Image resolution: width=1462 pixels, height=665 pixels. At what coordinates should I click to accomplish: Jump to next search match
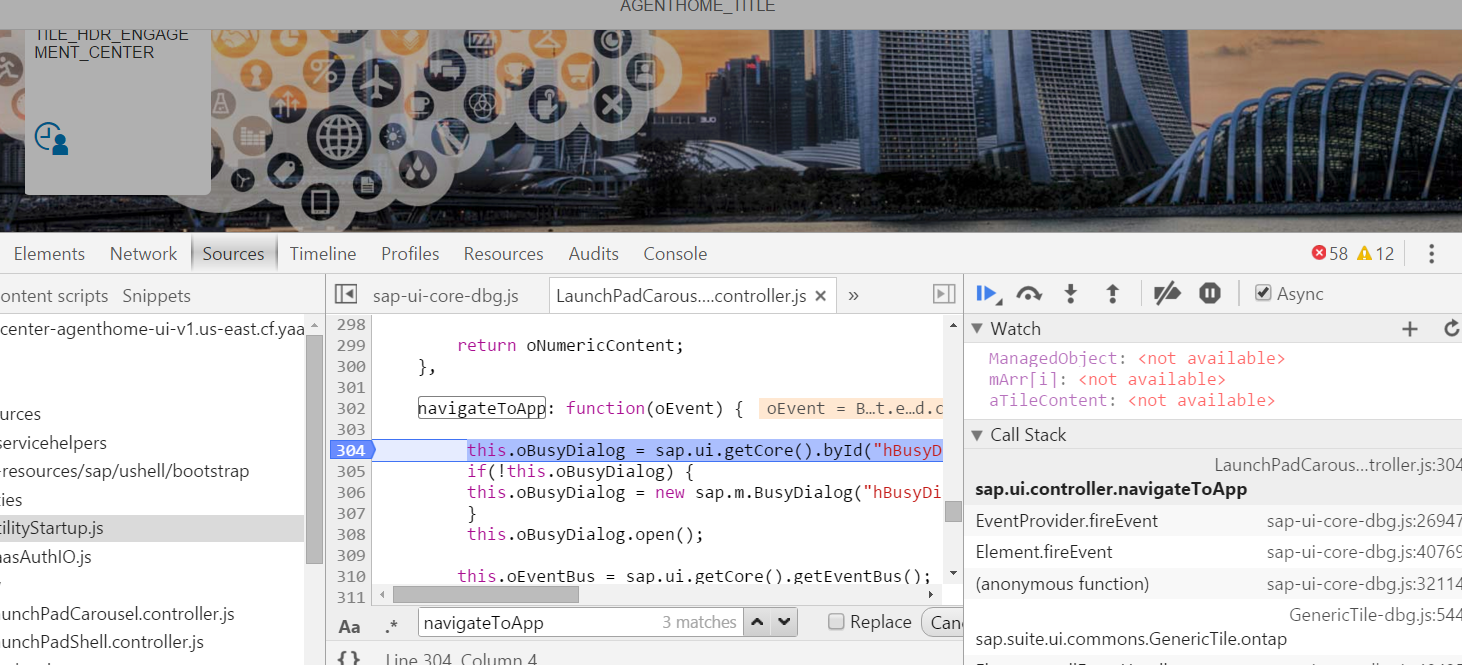784,622
